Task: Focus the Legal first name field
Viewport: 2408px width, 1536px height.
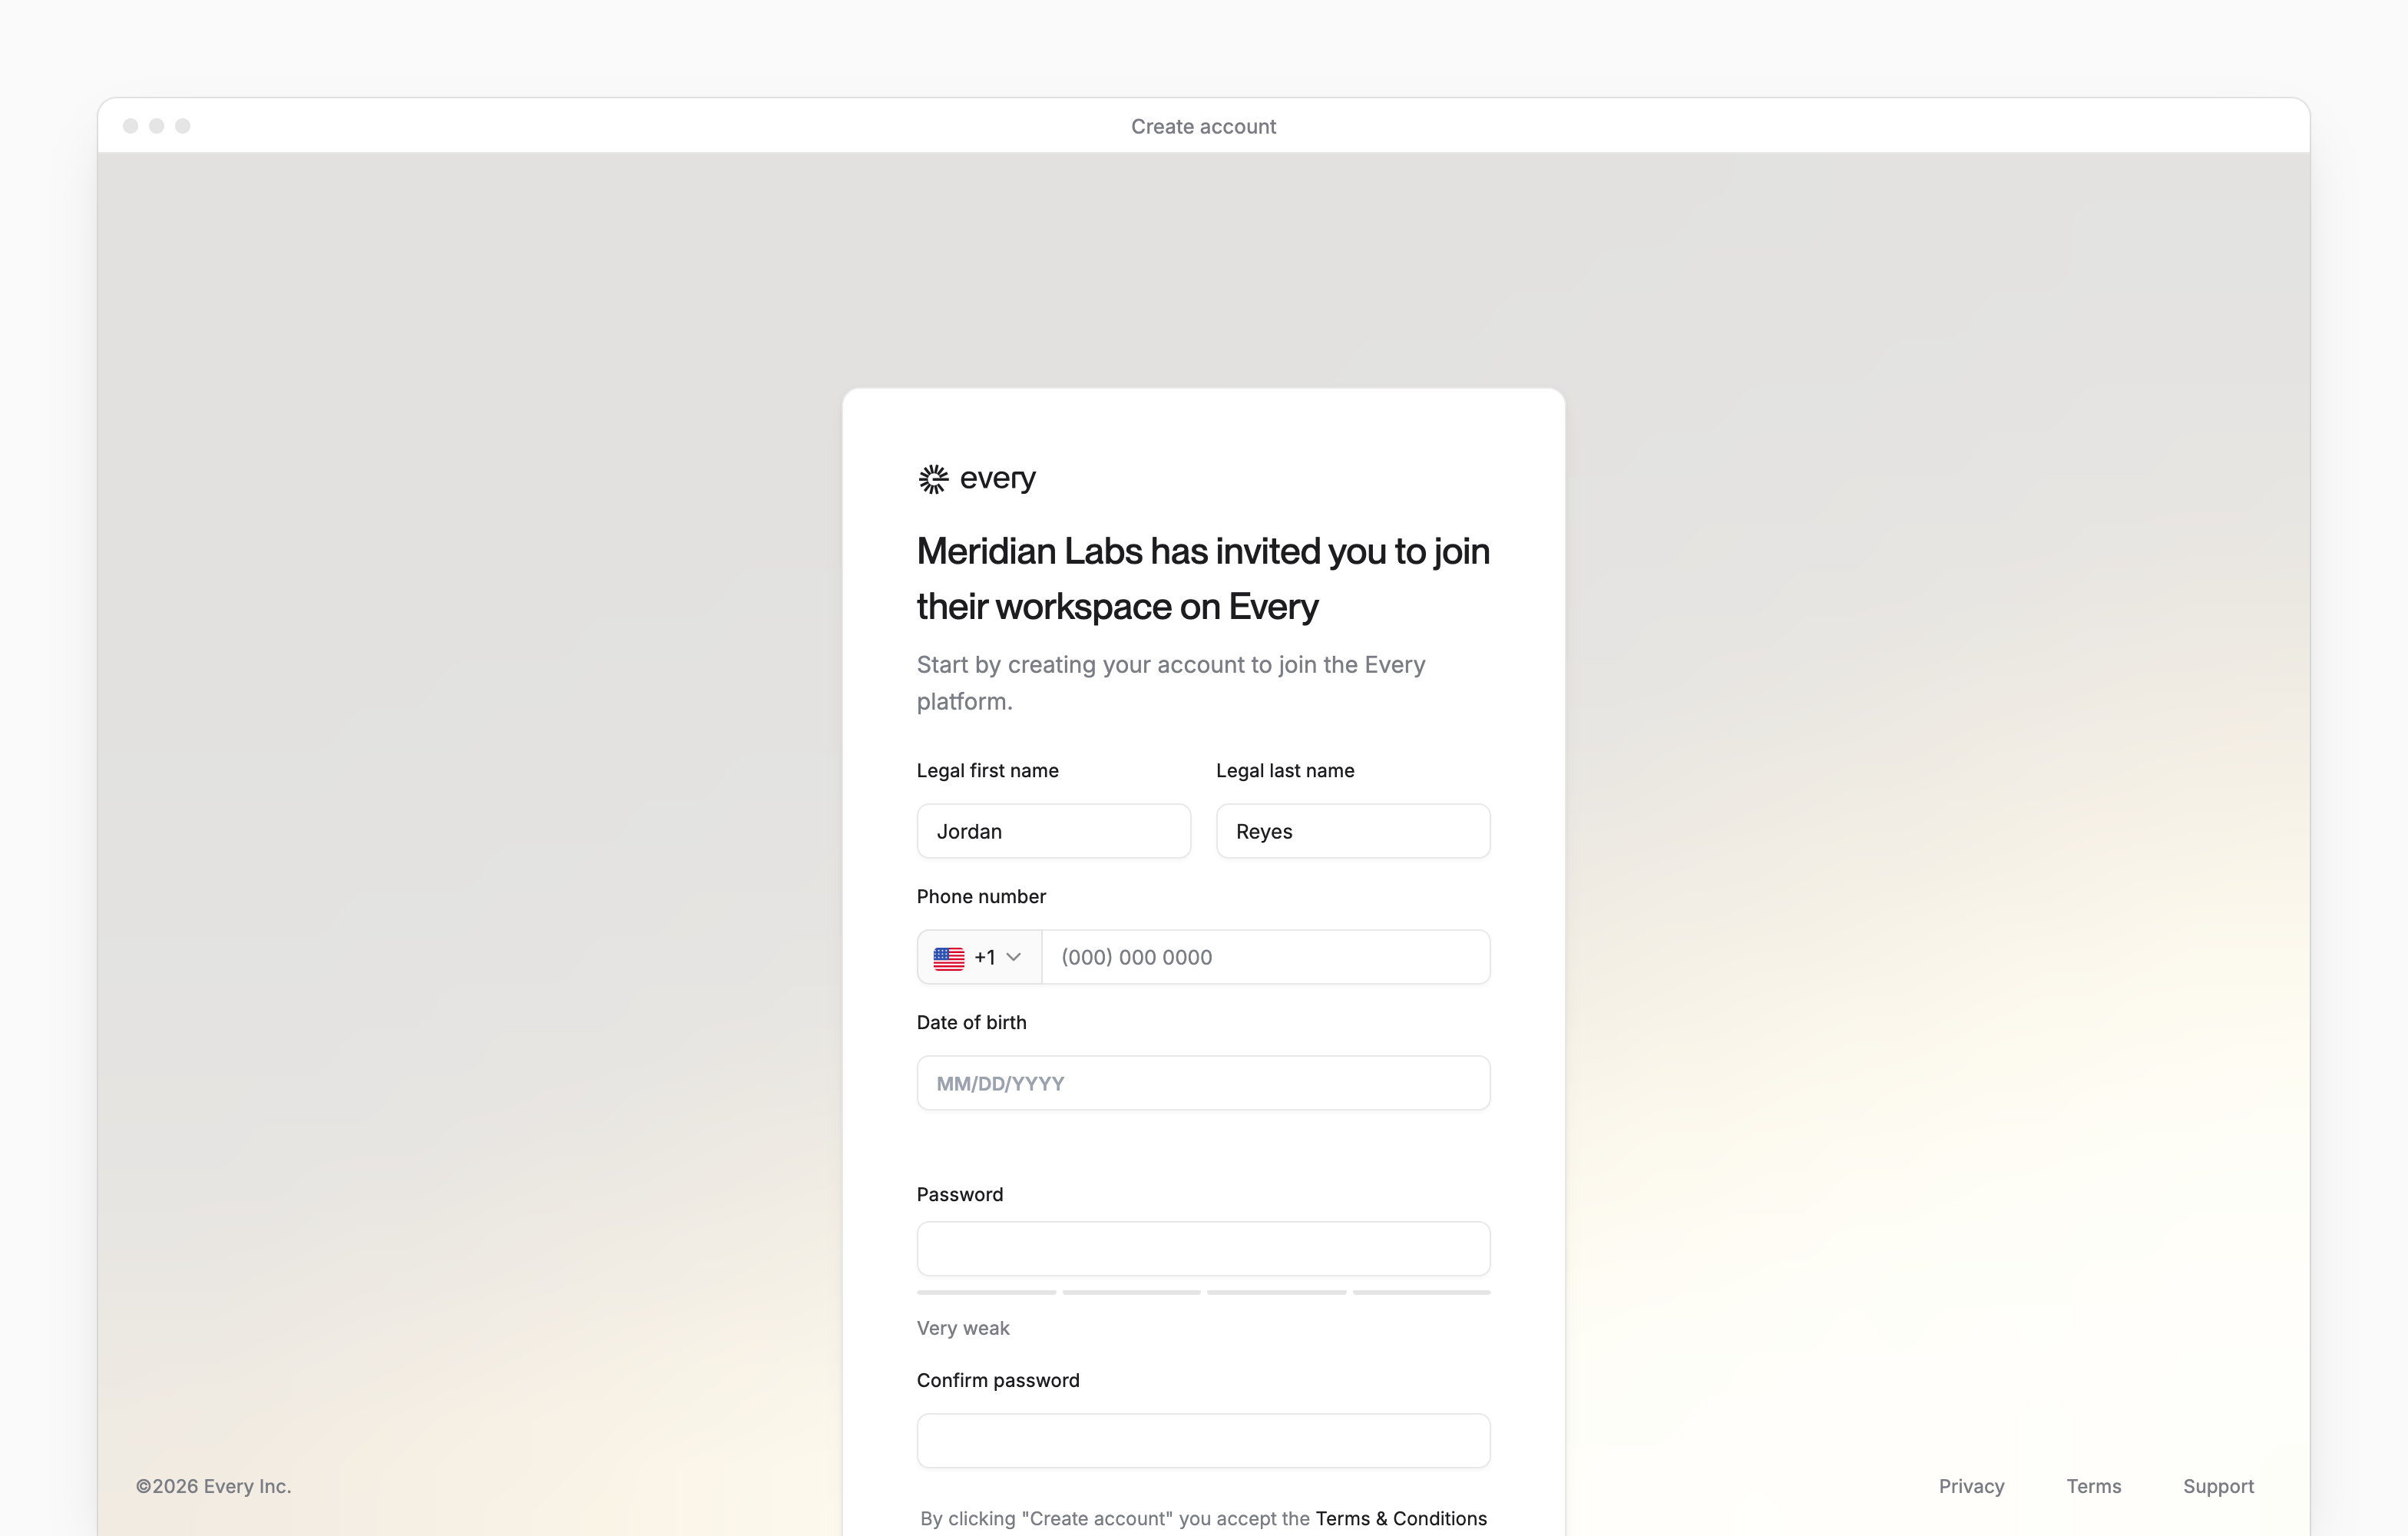Action: click(1053, 831)
